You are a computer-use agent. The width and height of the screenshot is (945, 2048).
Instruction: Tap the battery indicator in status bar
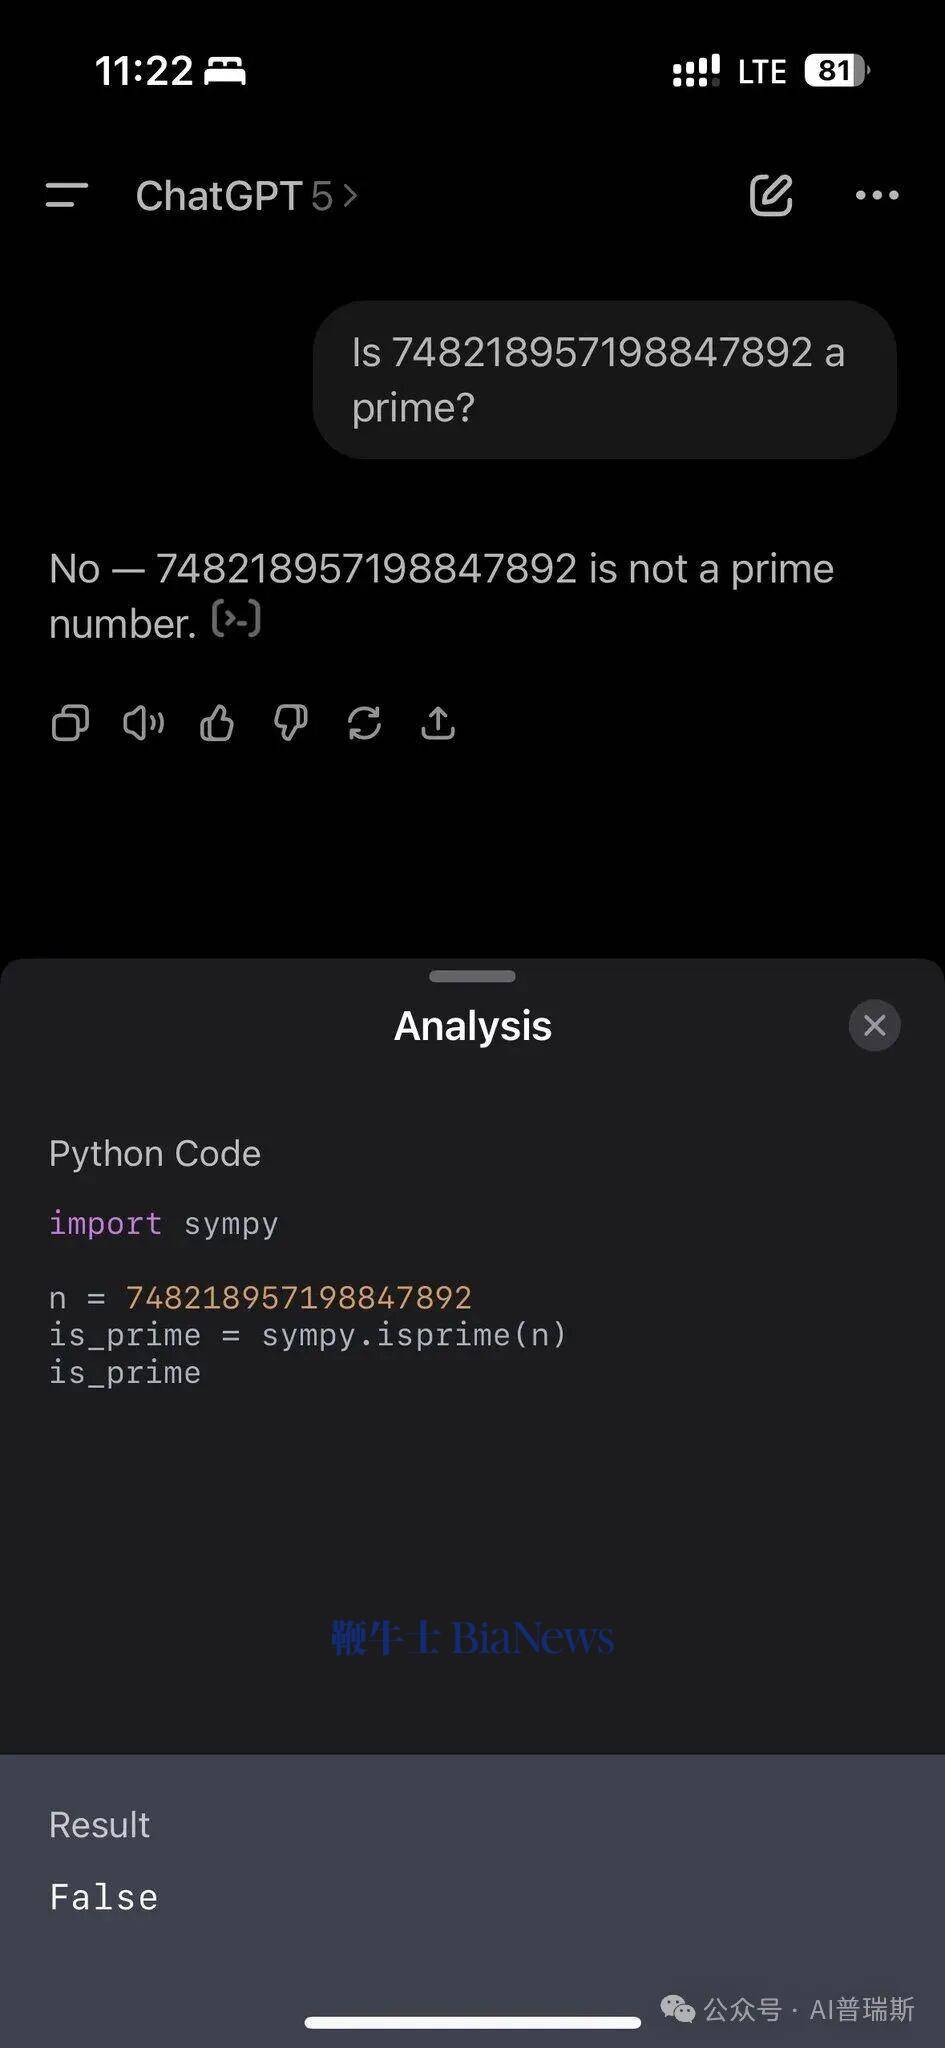(837, 71)
